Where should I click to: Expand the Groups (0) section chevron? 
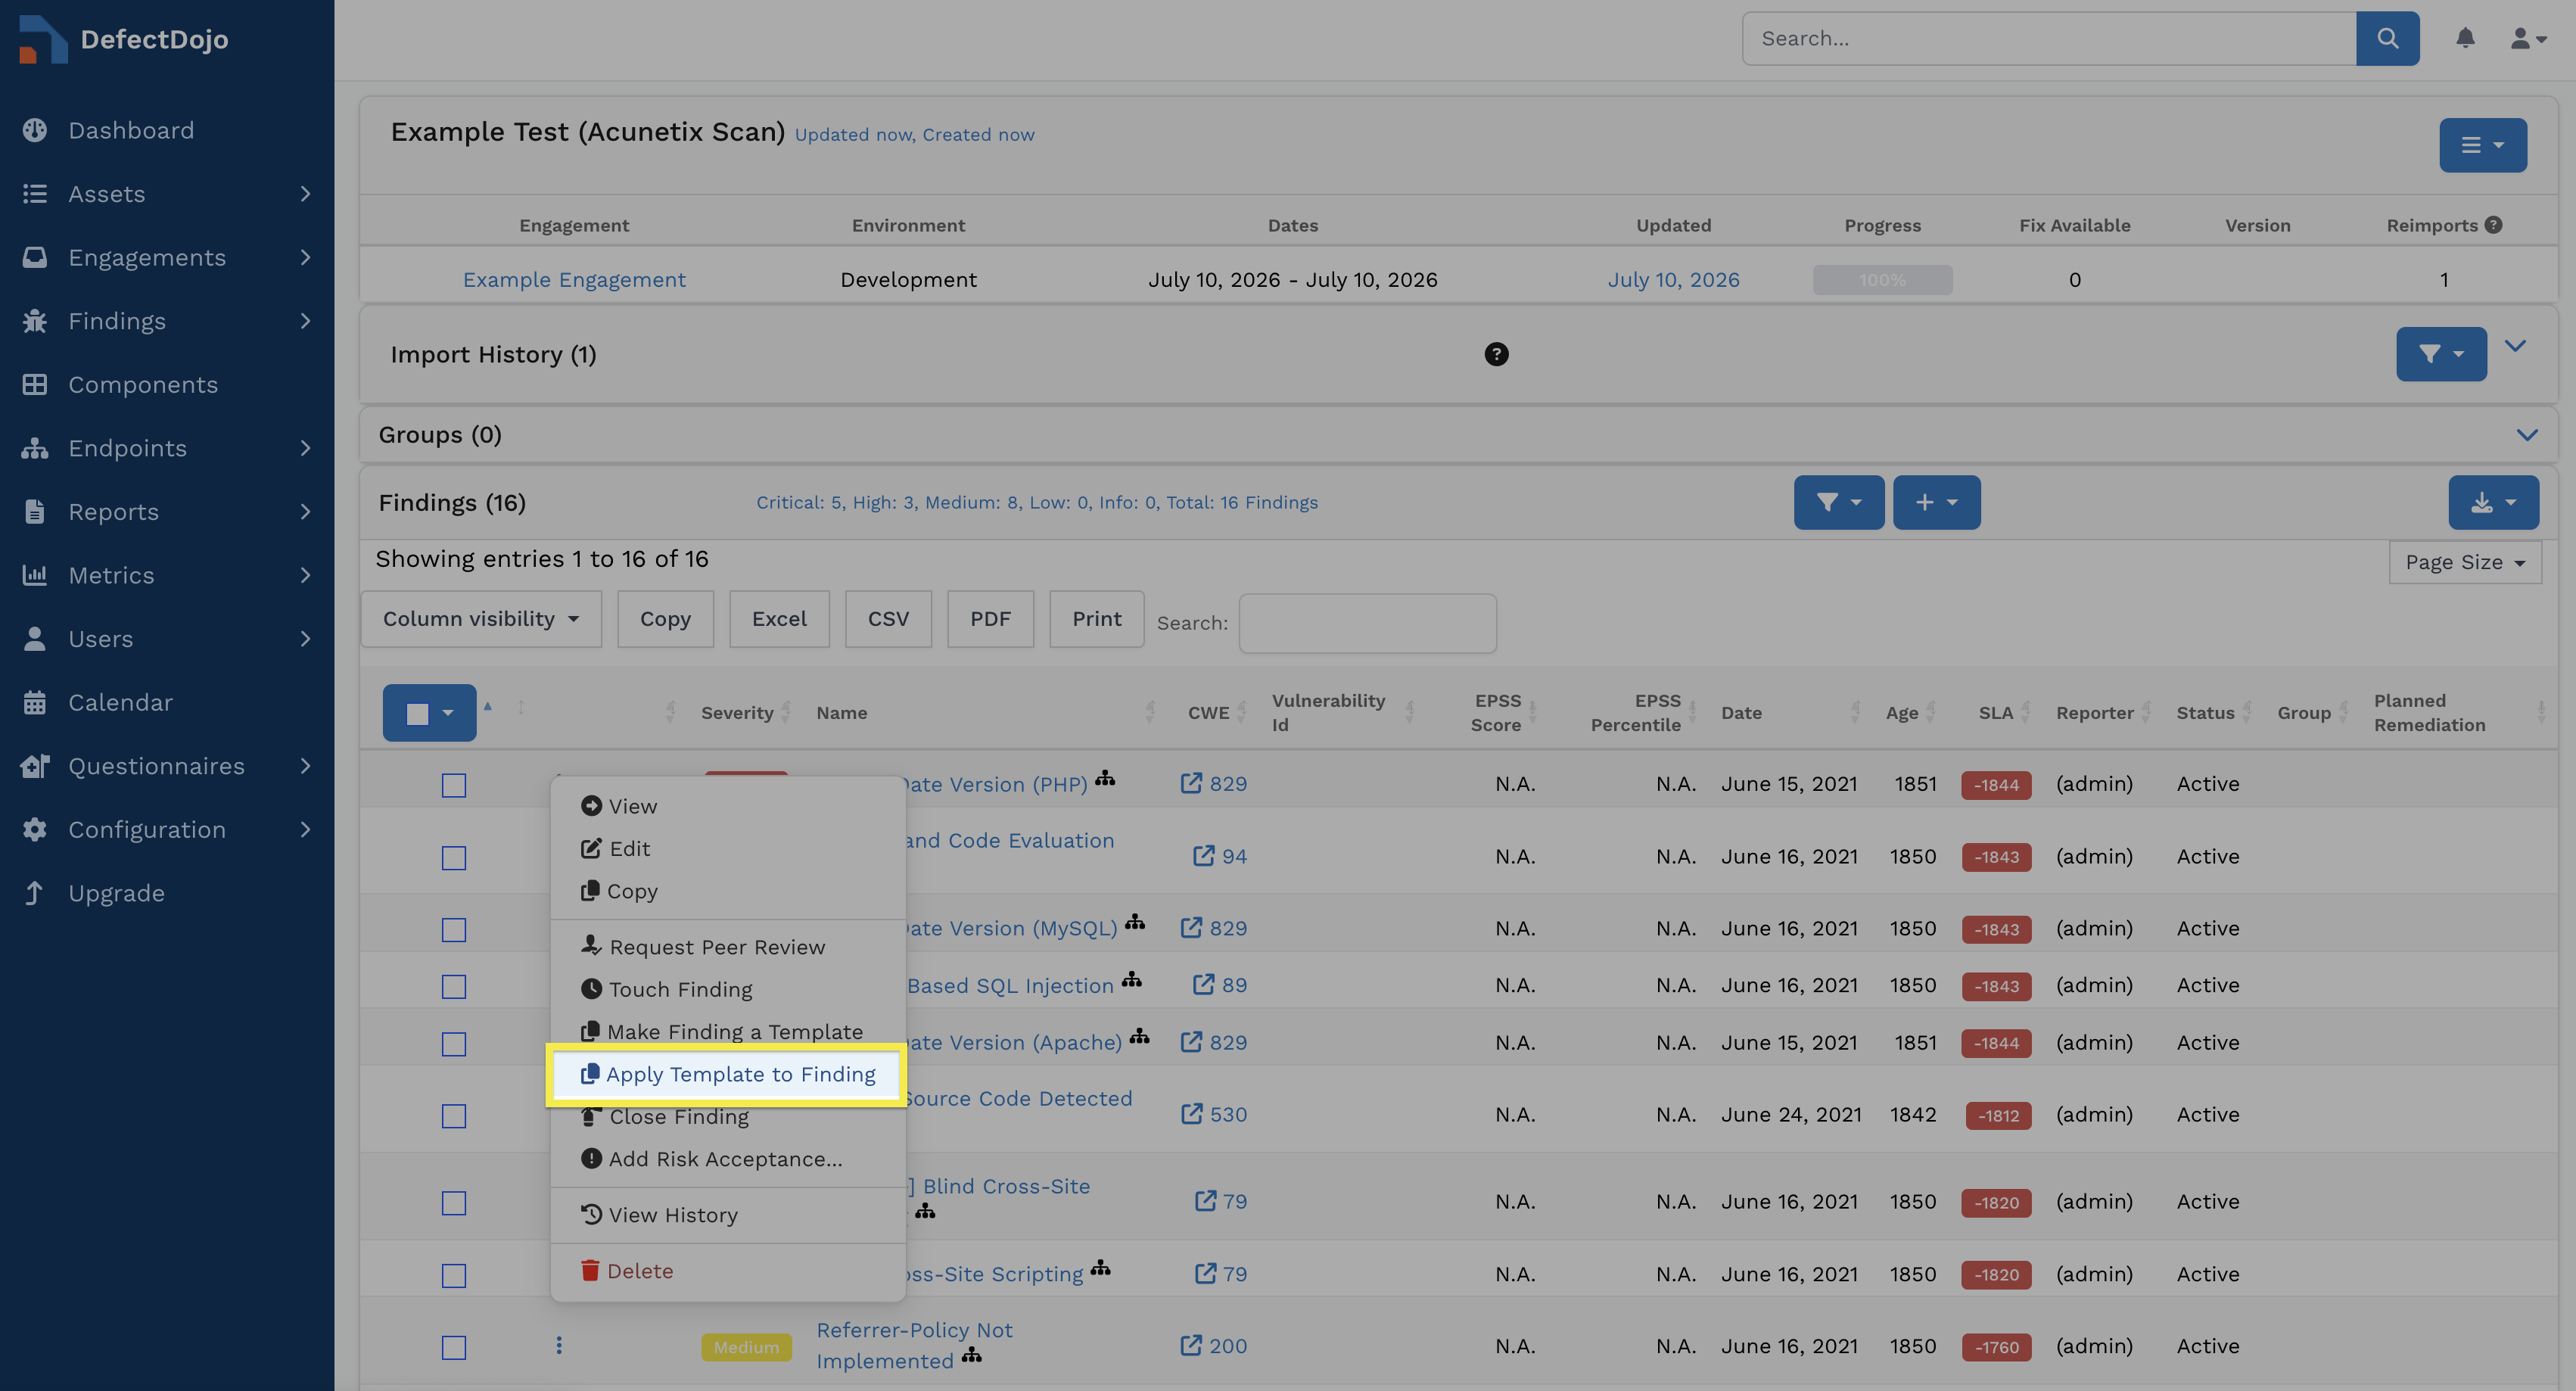(x=2527, y=435)
